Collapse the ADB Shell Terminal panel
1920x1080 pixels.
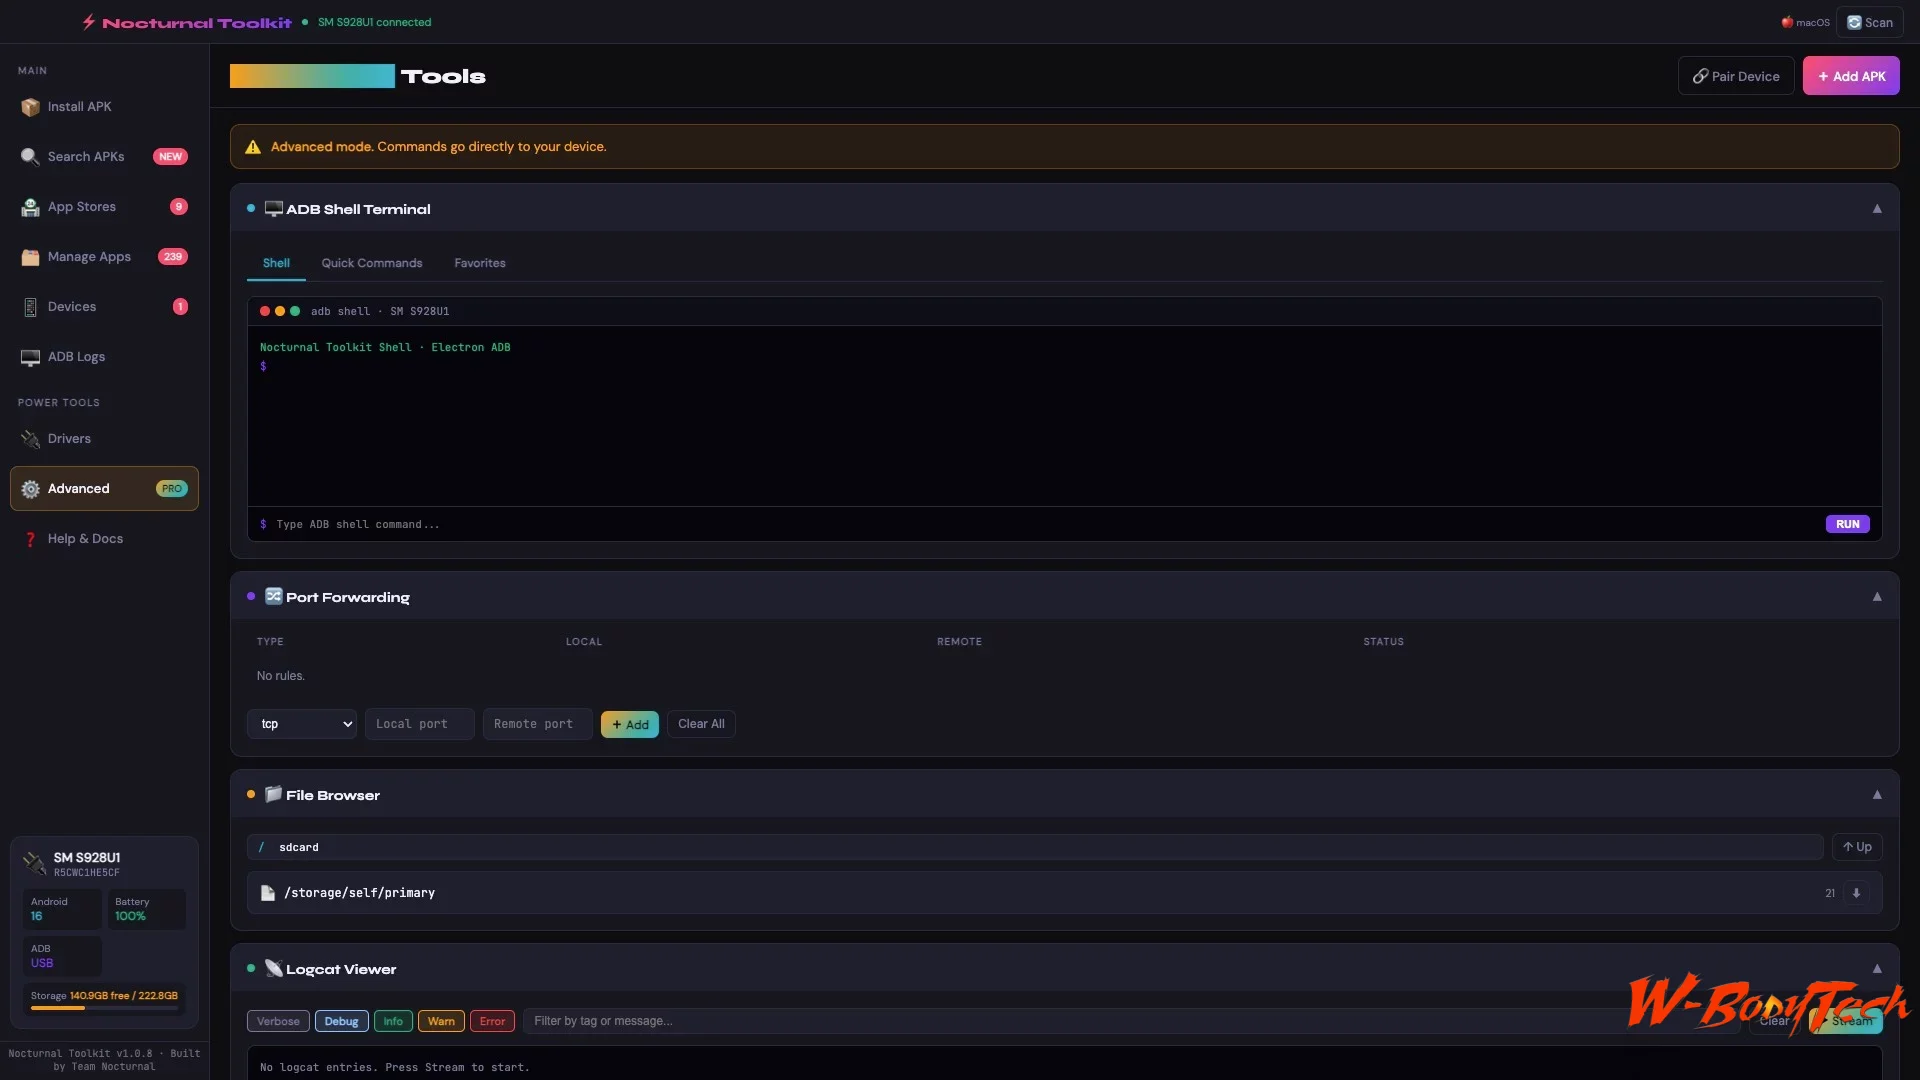coord(1877,209)
